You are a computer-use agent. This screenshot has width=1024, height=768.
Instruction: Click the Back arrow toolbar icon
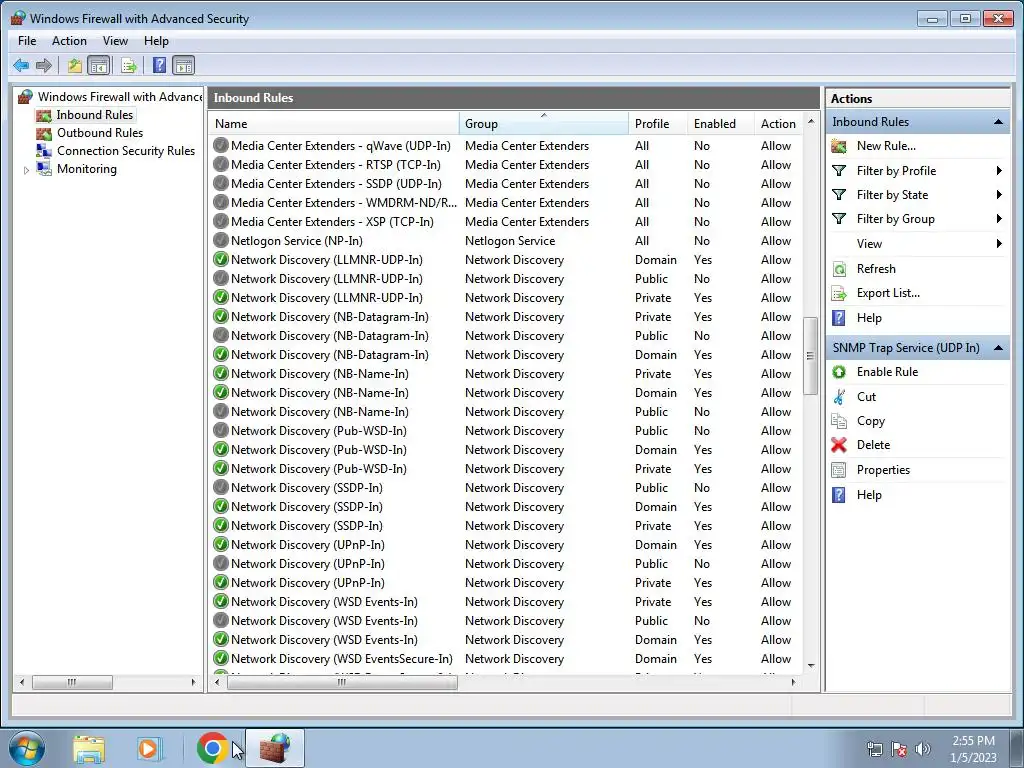tap(21, 65)
